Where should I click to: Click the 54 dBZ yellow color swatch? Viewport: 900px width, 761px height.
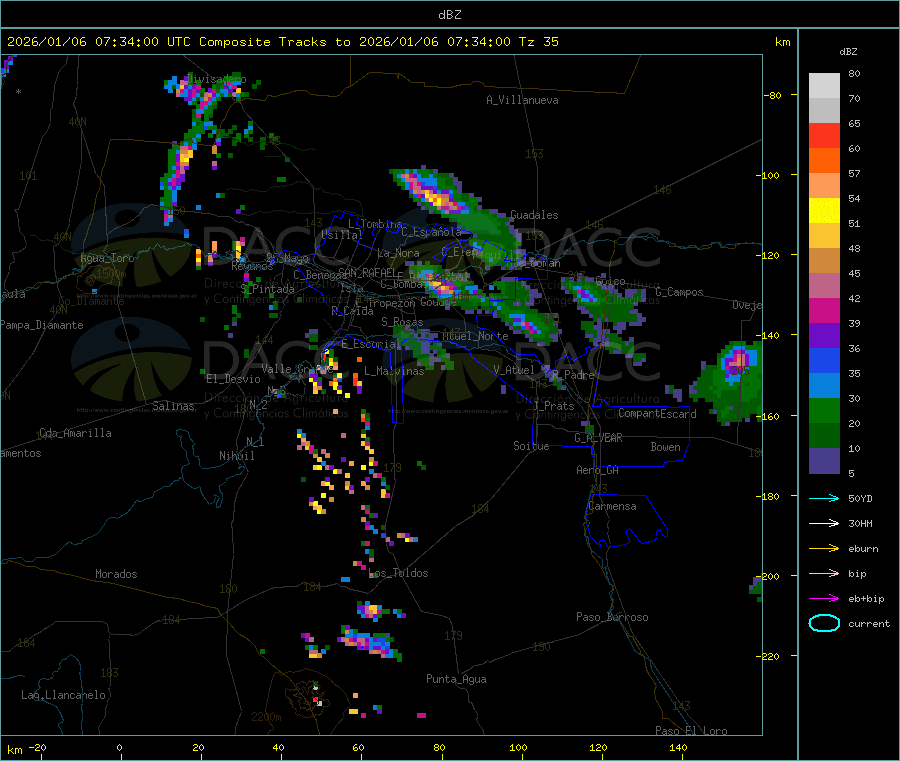824,211
